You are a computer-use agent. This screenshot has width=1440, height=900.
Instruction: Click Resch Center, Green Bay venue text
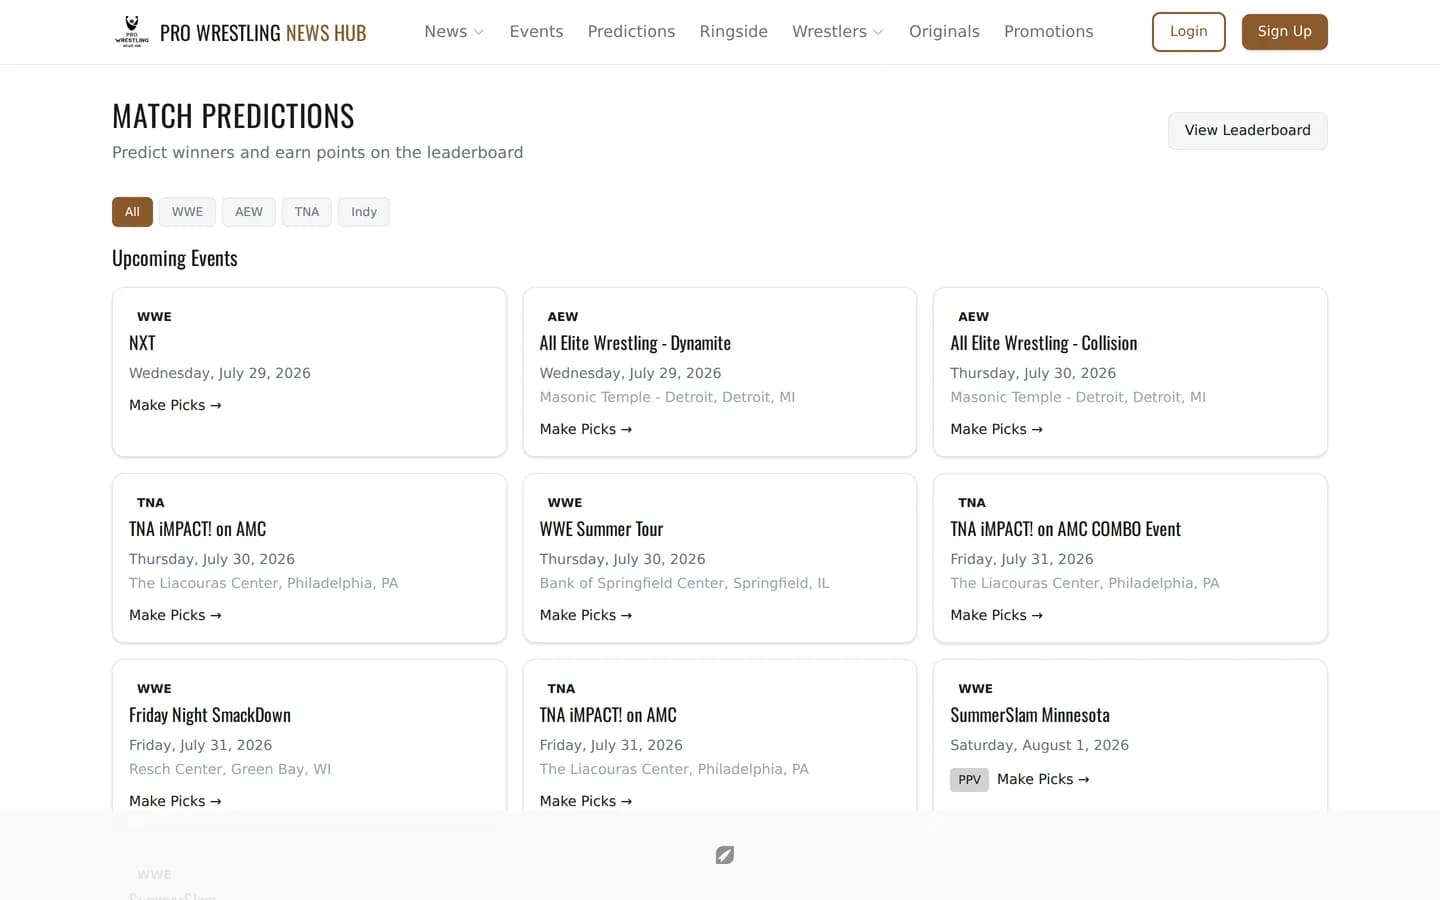pyautogui.click(x=230, y=769)
